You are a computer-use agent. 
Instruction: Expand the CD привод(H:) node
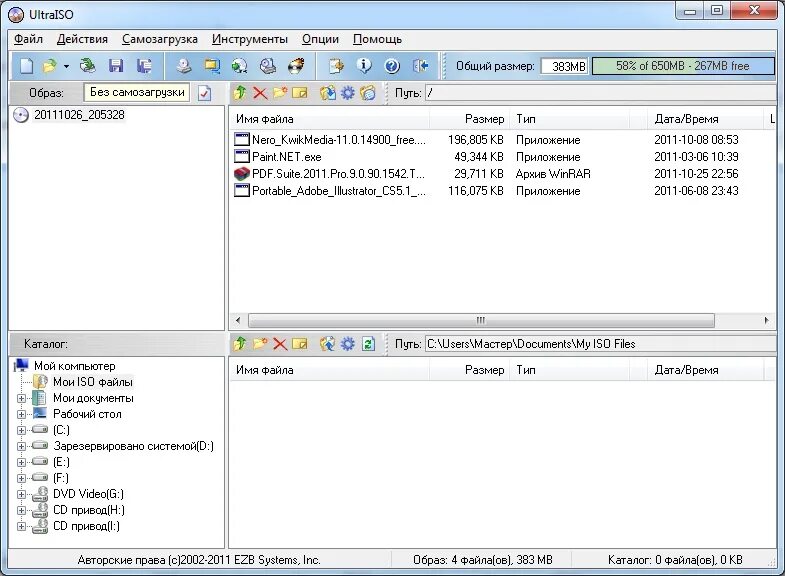point(21,510)
